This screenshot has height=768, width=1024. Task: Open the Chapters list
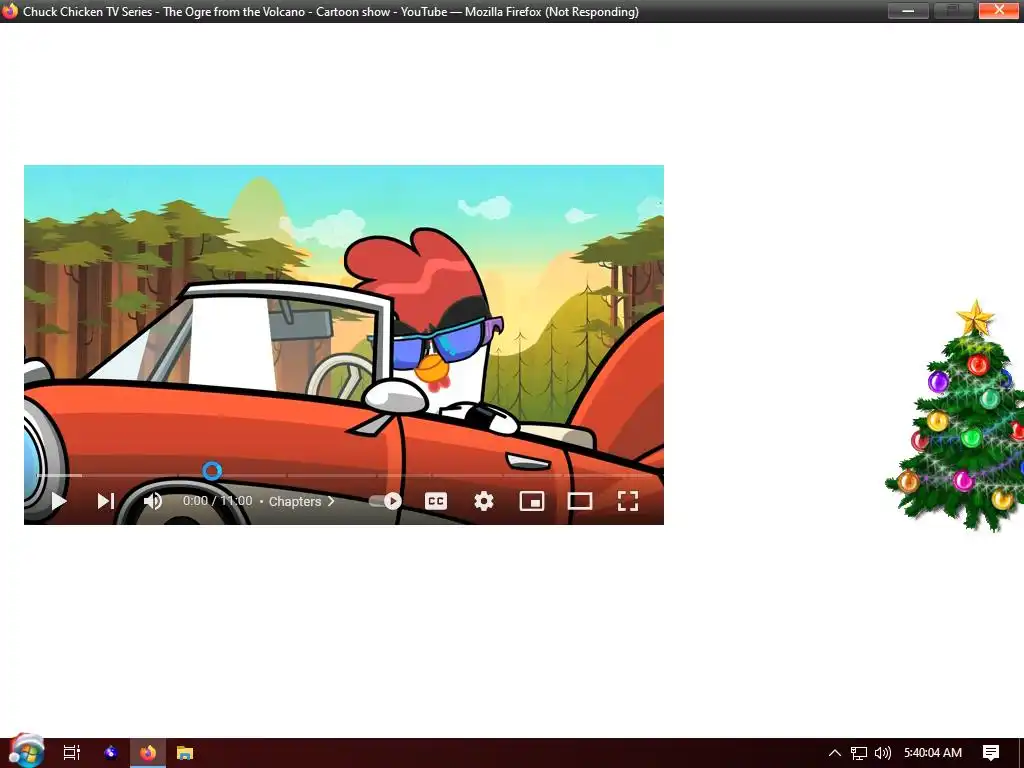(x=302, y=502)
